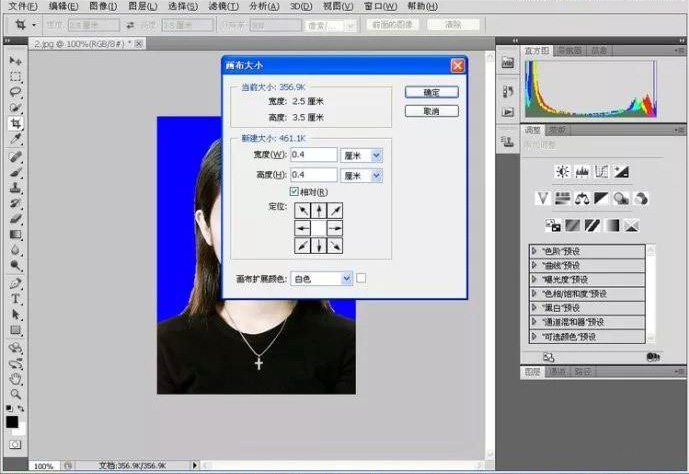The image size is (689, 474).
Task: Set anchor to top-left arrow
Action: (x=302, y=211)
